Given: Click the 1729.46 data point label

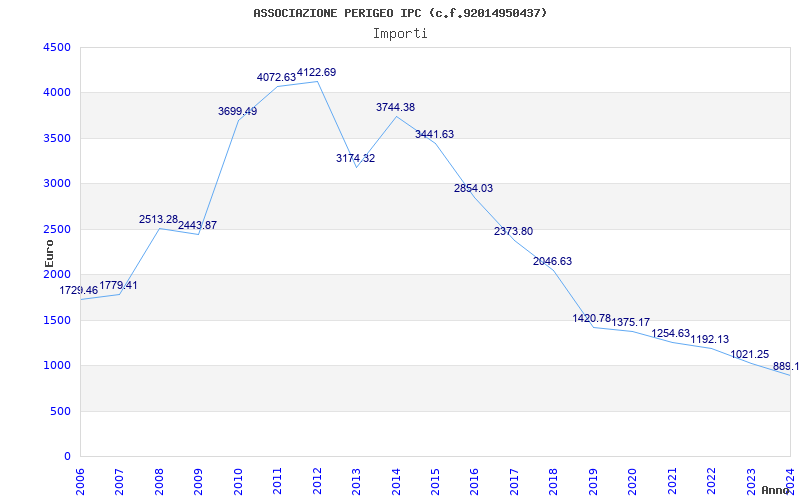Looking at the screenshot, I should pyautogui.click(x=79, y=290).
